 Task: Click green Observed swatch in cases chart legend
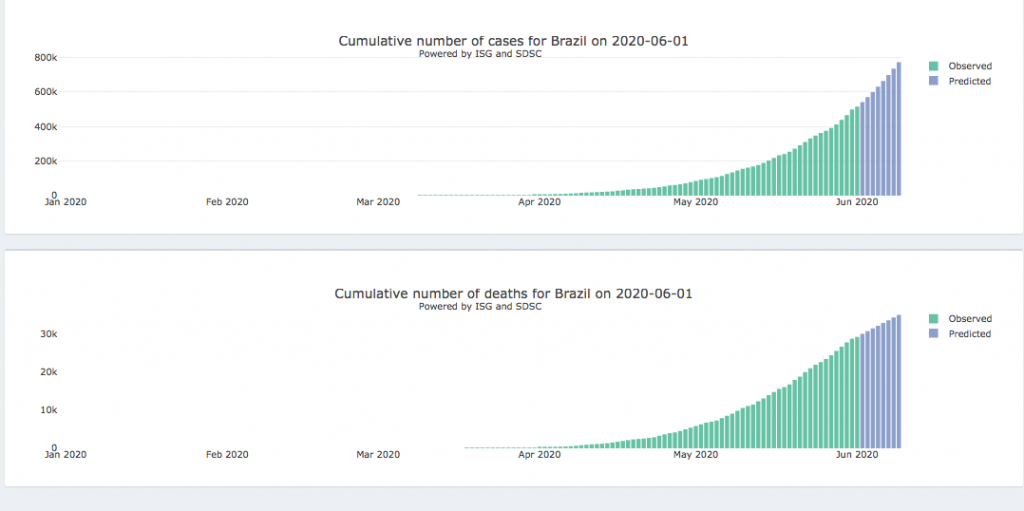pyautogui.click(x=934, y=66)
